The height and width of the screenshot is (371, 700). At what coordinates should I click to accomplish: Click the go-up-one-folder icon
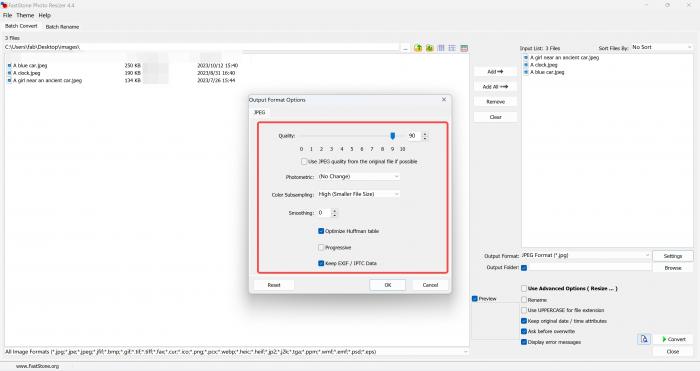(x=418, y=48)
